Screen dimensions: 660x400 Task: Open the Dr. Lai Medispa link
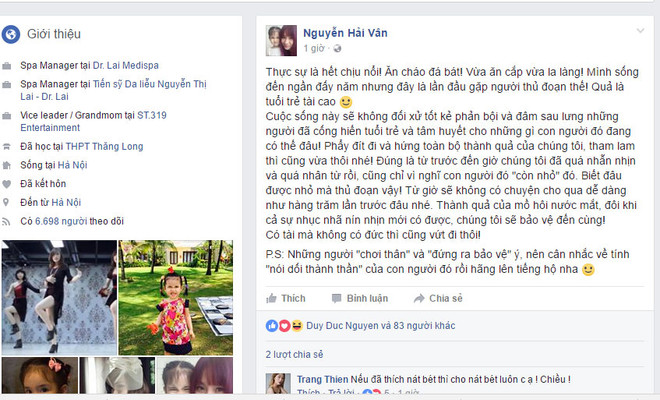(125, 65)
